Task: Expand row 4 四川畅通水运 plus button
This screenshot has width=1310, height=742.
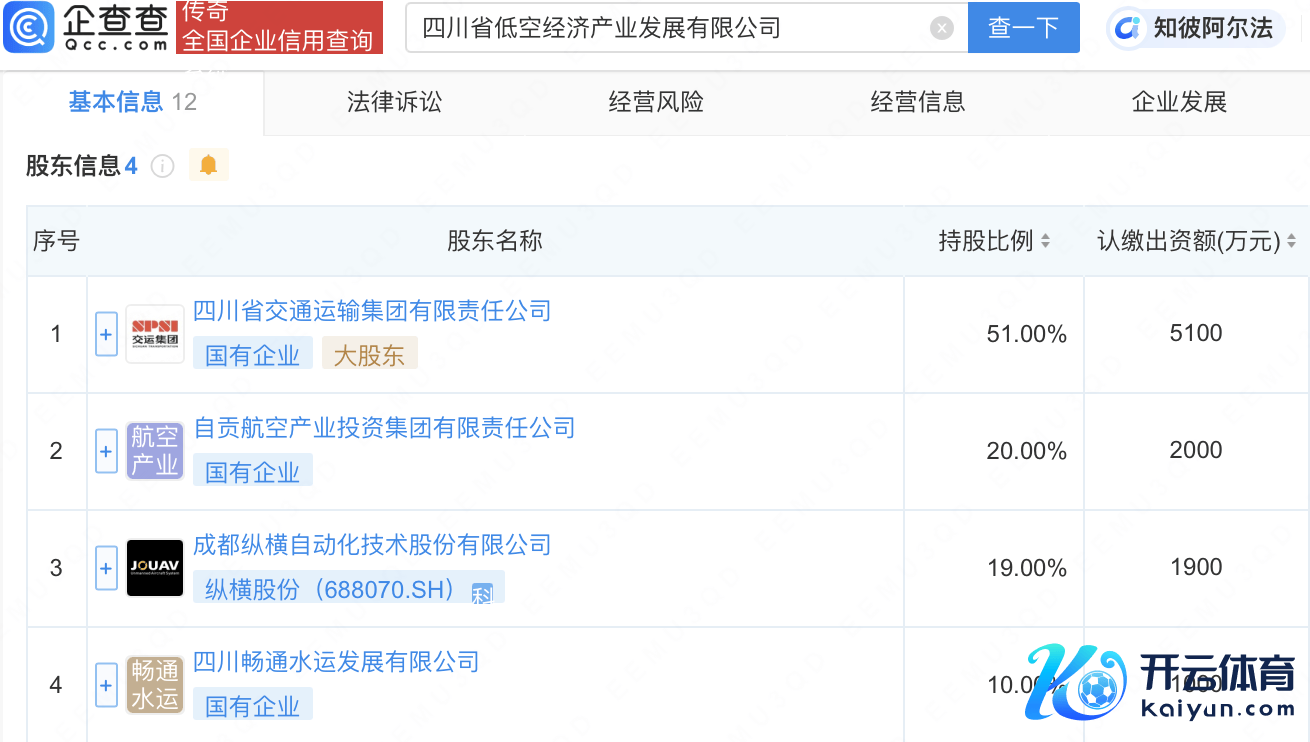Action: [106, 685]
